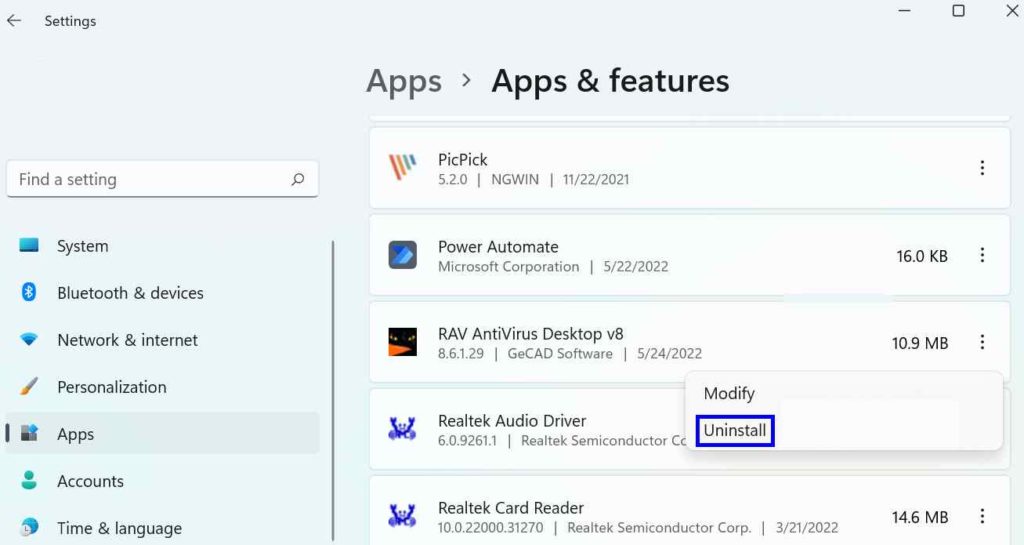Open RAV AntiVirus three-dot options menu

click(982, 342)
